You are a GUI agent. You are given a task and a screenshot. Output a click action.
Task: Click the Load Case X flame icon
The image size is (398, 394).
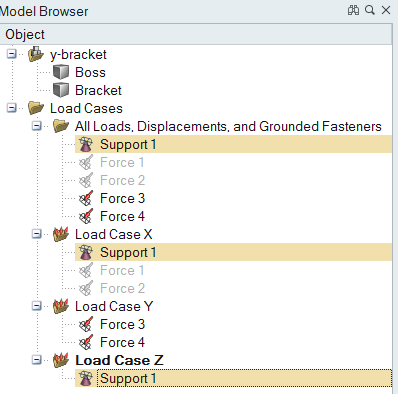point(61,234)
